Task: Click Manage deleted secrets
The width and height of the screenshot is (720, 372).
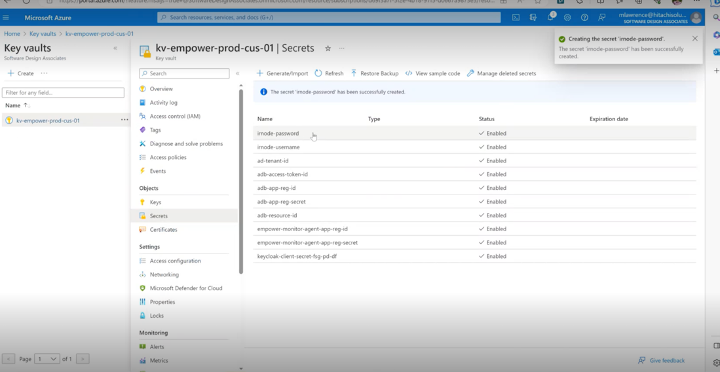Action: (501, 73)
